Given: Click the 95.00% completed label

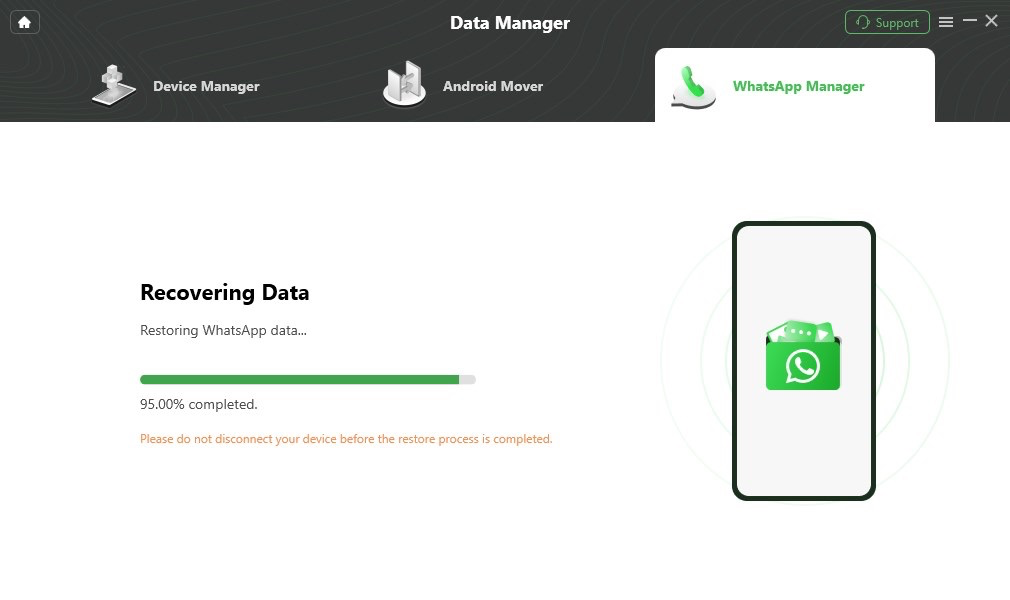Looking at the screenshot, I should point(197,404).
